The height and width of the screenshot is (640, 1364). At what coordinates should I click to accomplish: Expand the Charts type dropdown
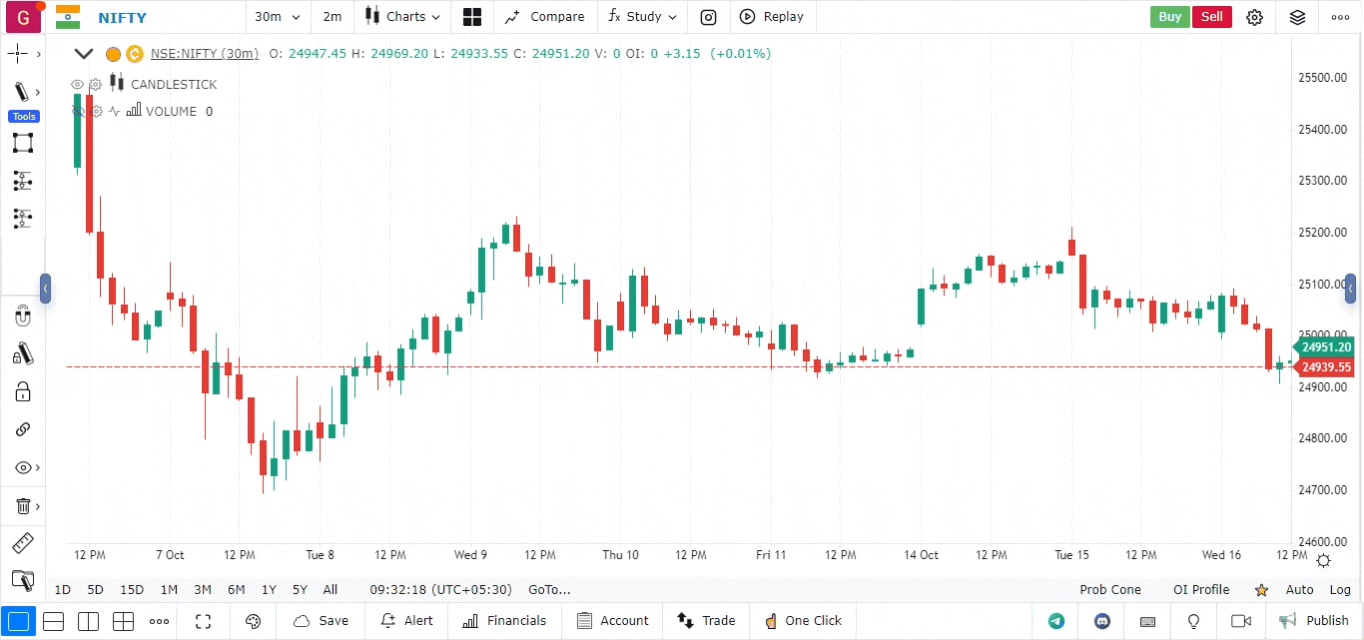point(401,17)
